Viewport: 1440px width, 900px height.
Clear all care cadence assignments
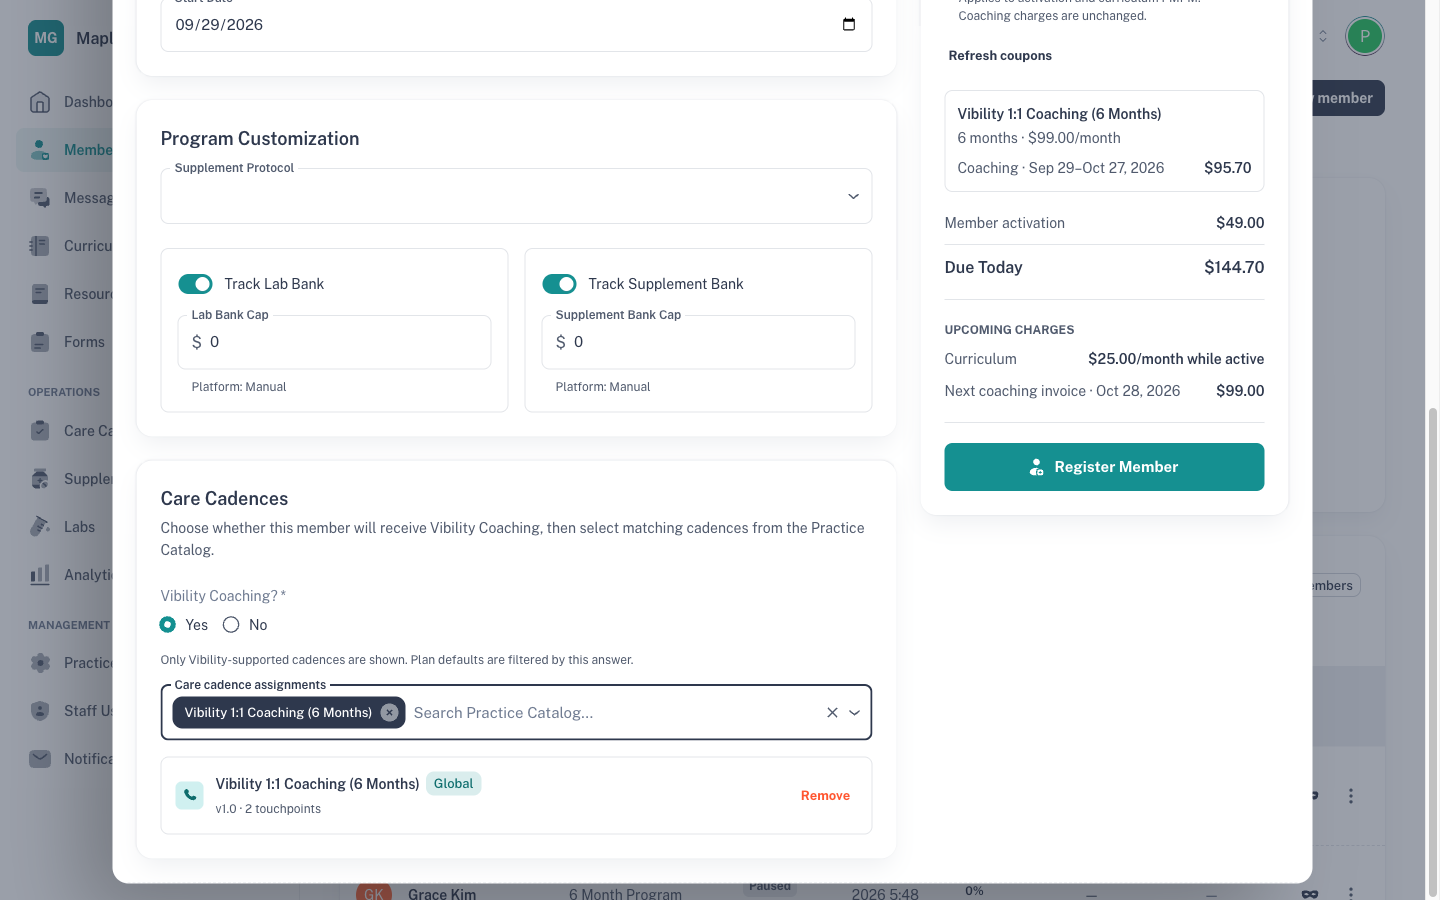point(832,713)
